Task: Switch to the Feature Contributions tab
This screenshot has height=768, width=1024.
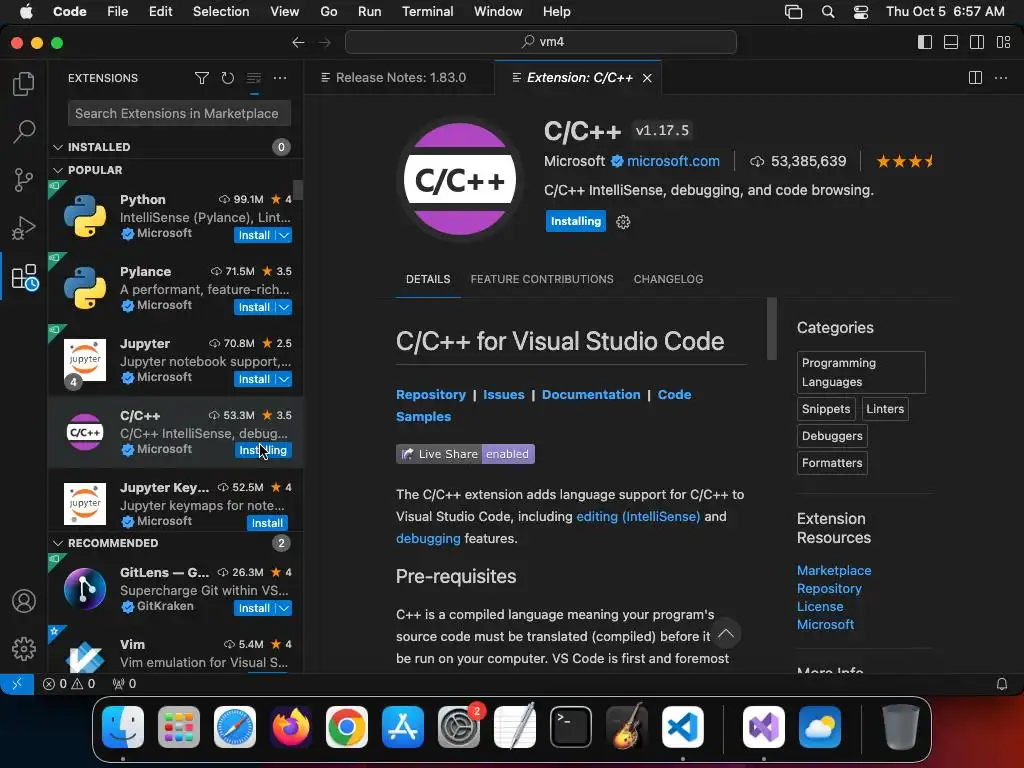Action: pos(542,279)
